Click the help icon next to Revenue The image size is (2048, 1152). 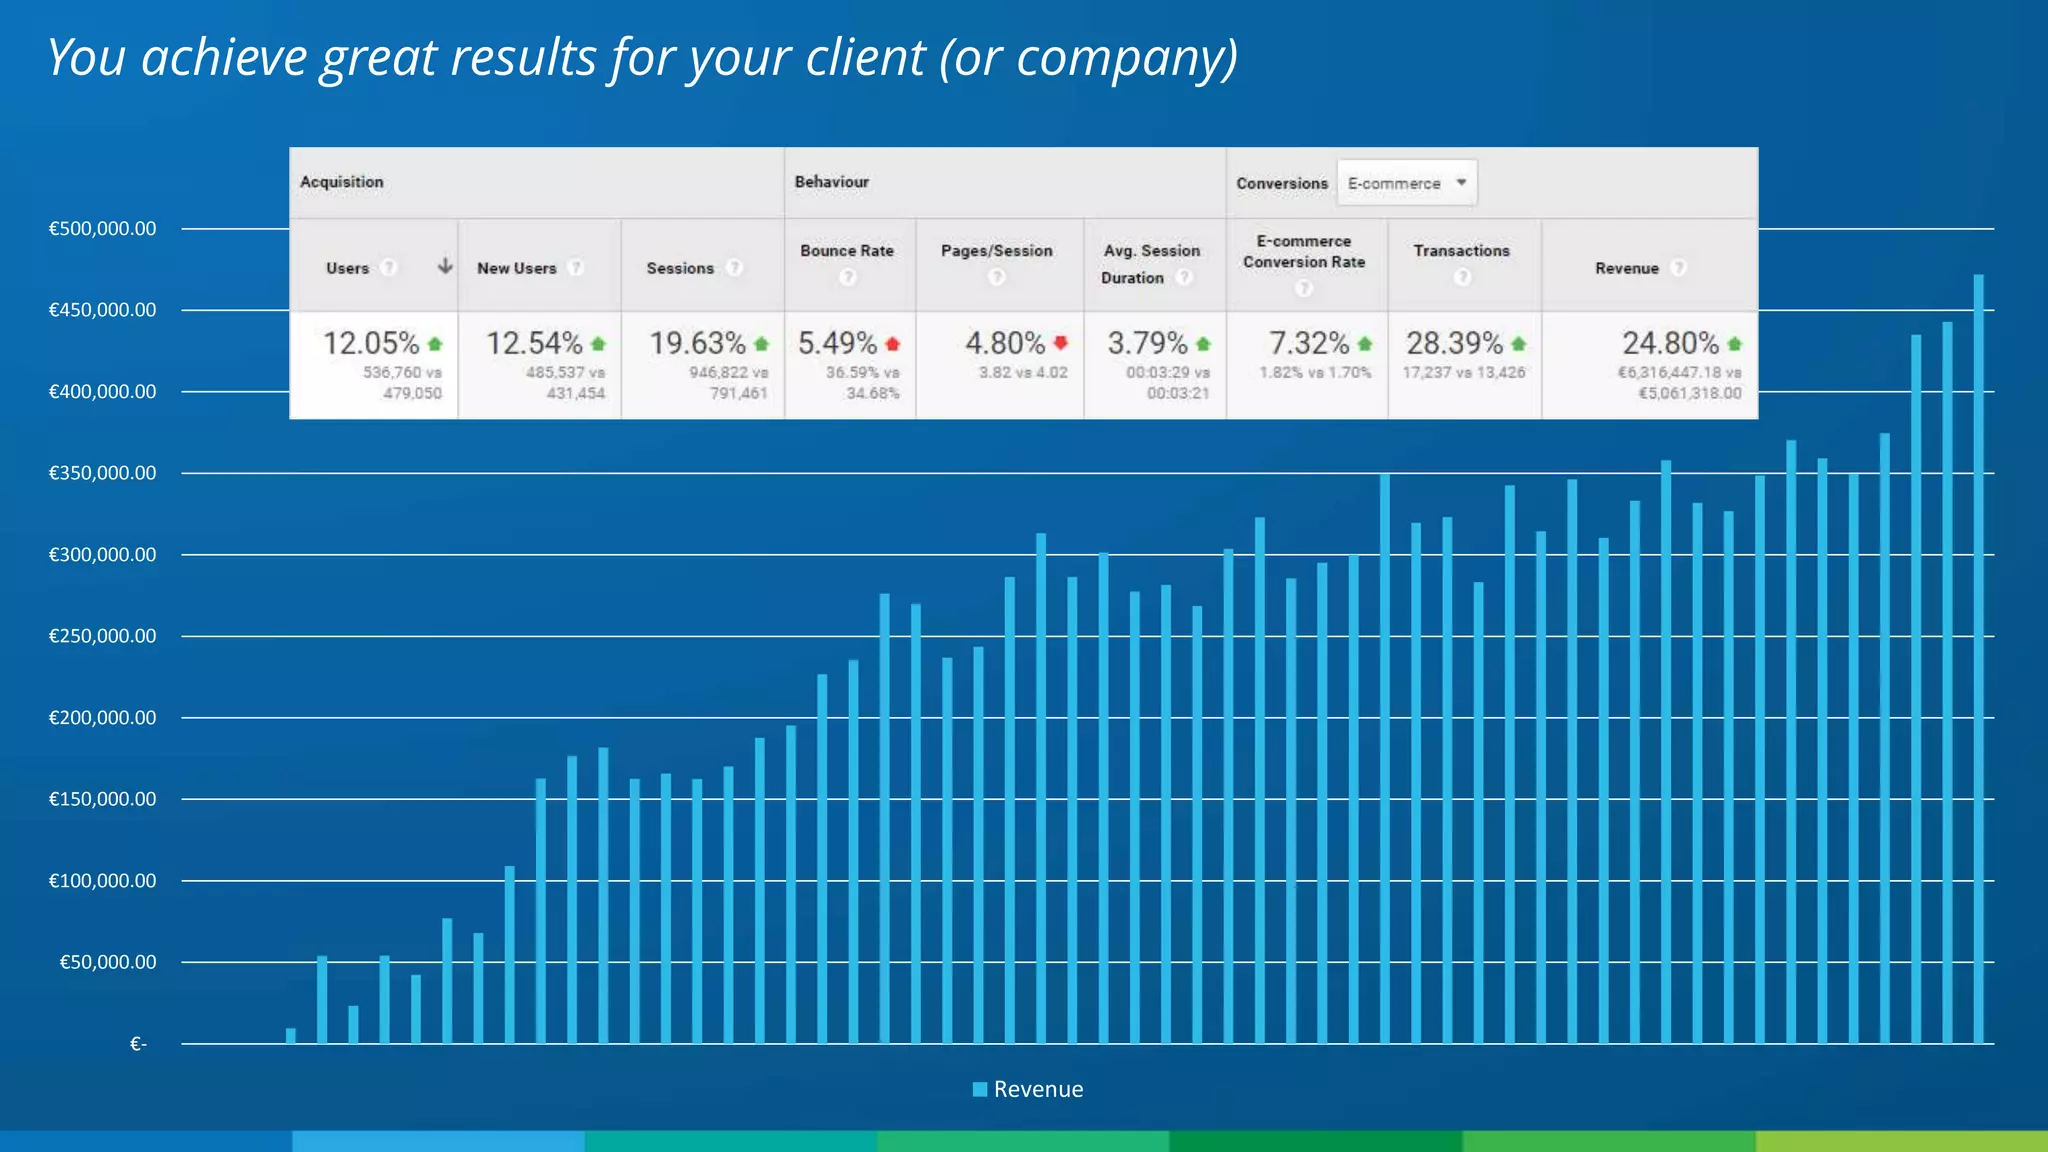(x=1679, y=267)
